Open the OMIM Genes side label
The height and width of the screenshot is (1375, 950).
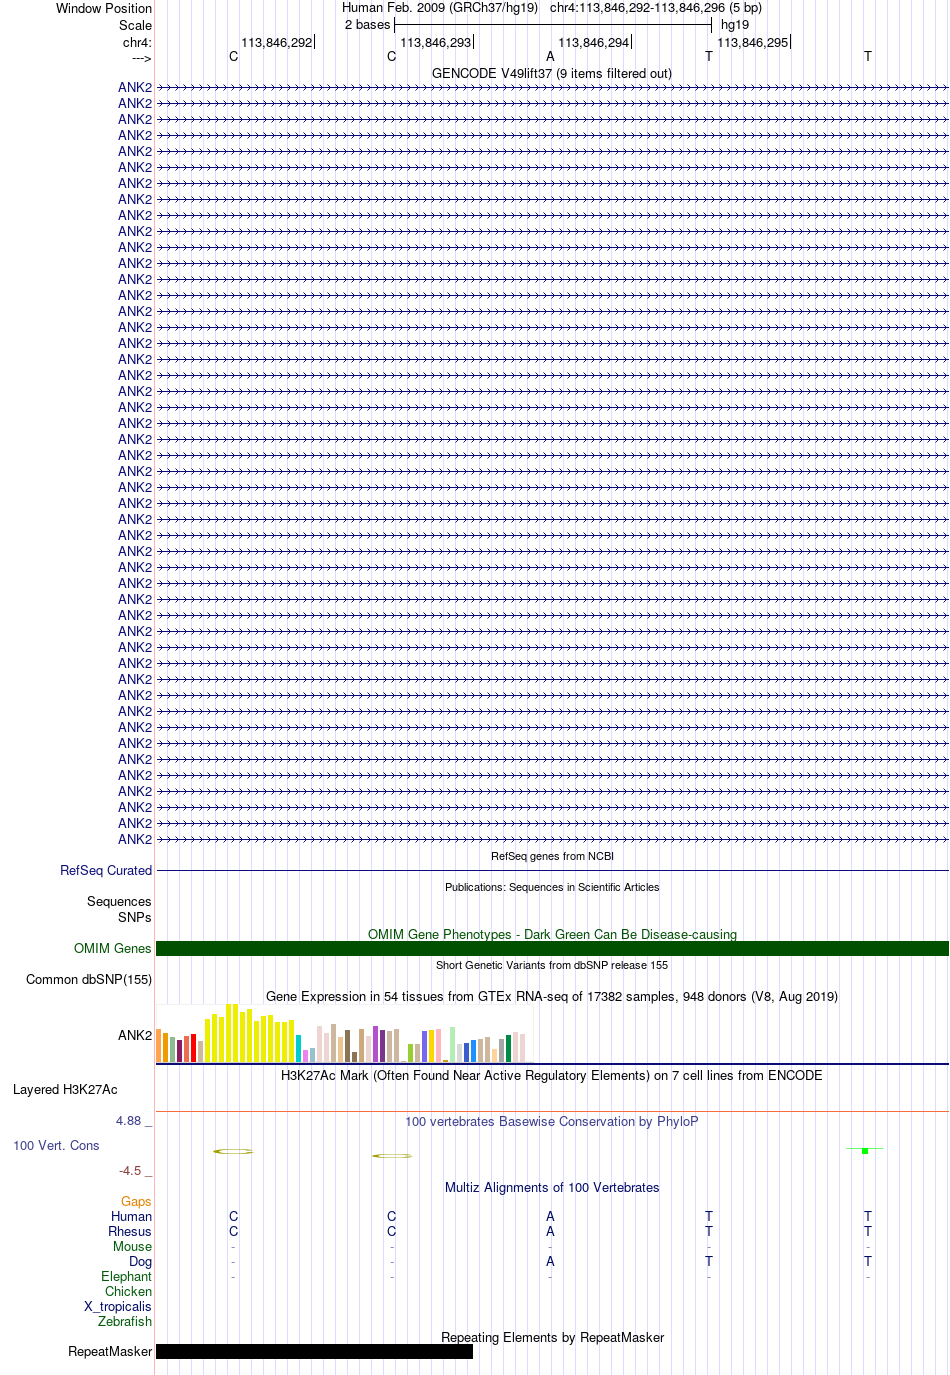(x=113, y=948)
